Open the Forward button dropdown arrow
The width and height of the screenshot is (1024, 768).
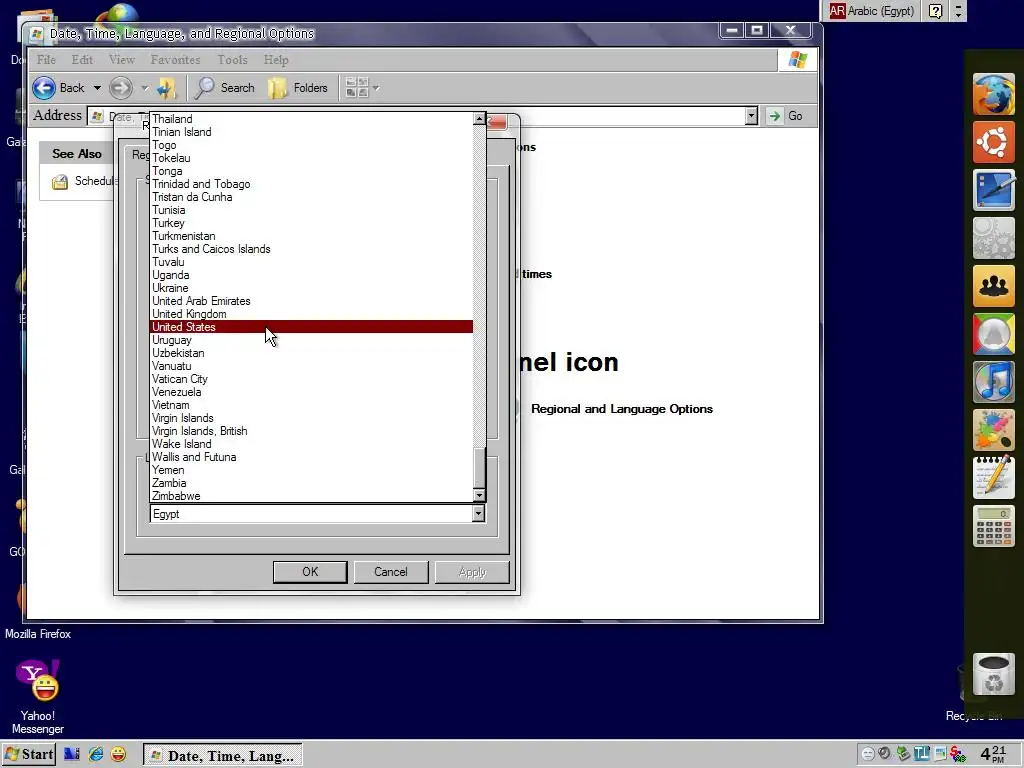point(144,88)
